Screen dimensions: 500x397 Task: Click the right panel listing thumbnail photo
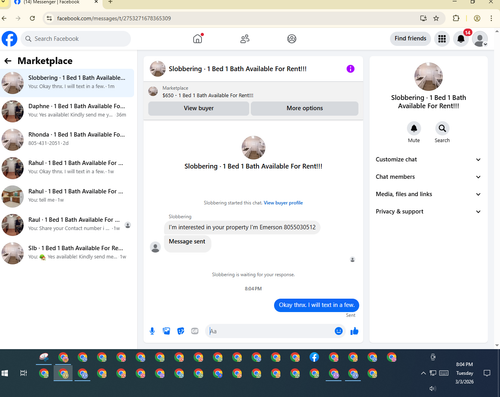pyautogui.click(x=428, y=76)
